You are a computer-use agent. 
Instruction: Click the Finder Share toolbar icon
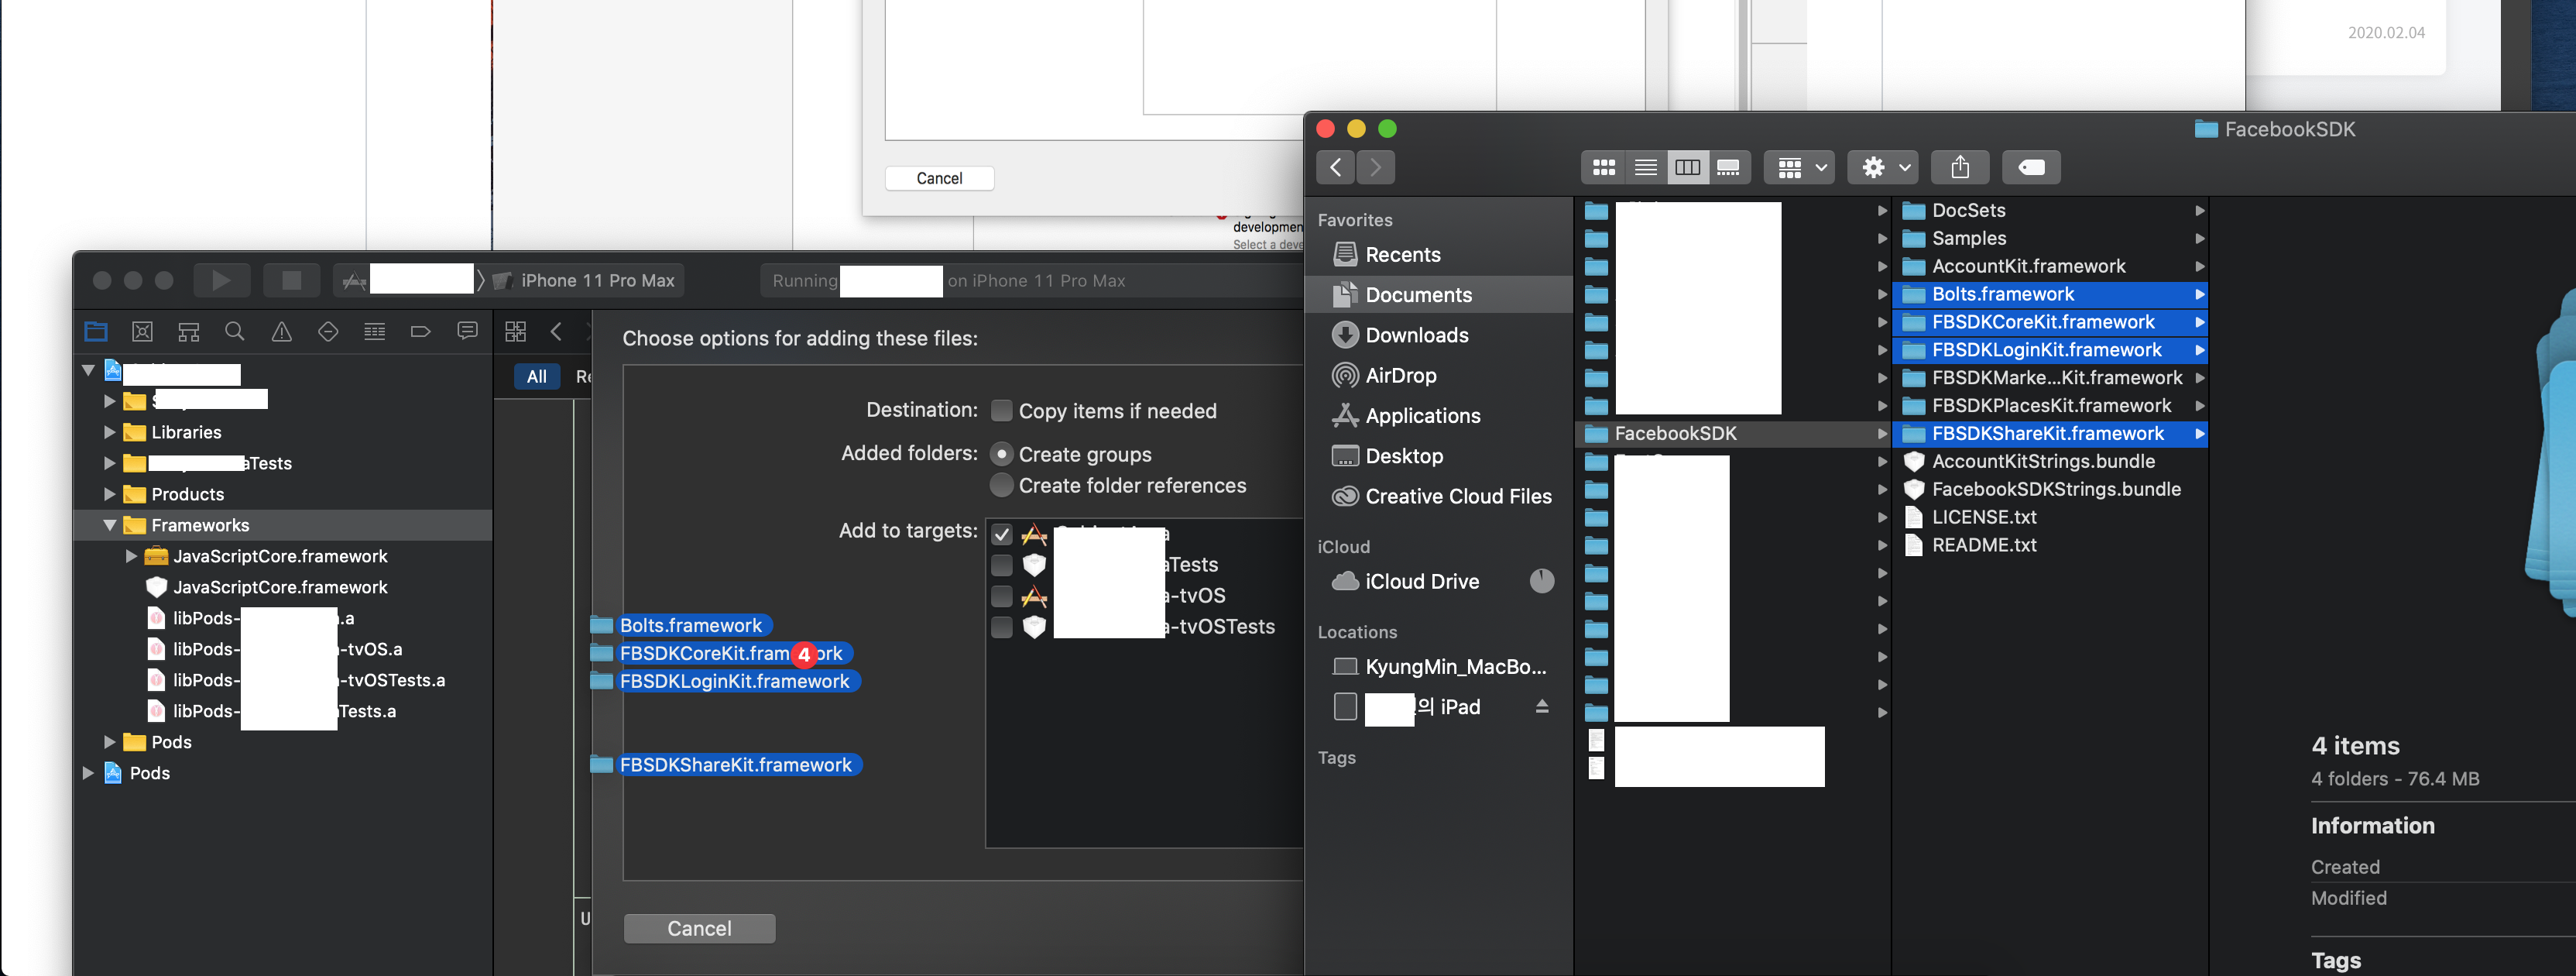click(x=1959, y=167)
